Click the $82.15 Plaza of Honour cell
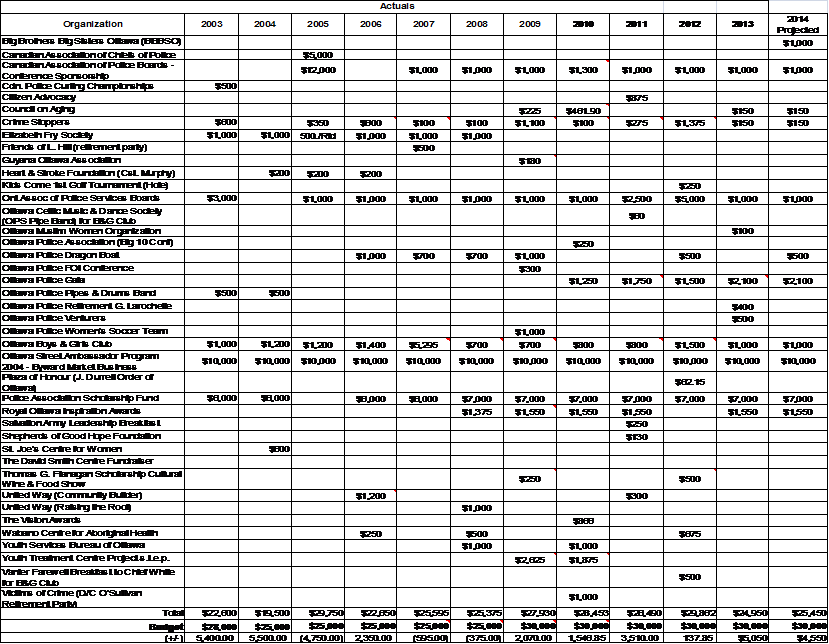This screenshot has width=829, height=644. coord(689,382)
